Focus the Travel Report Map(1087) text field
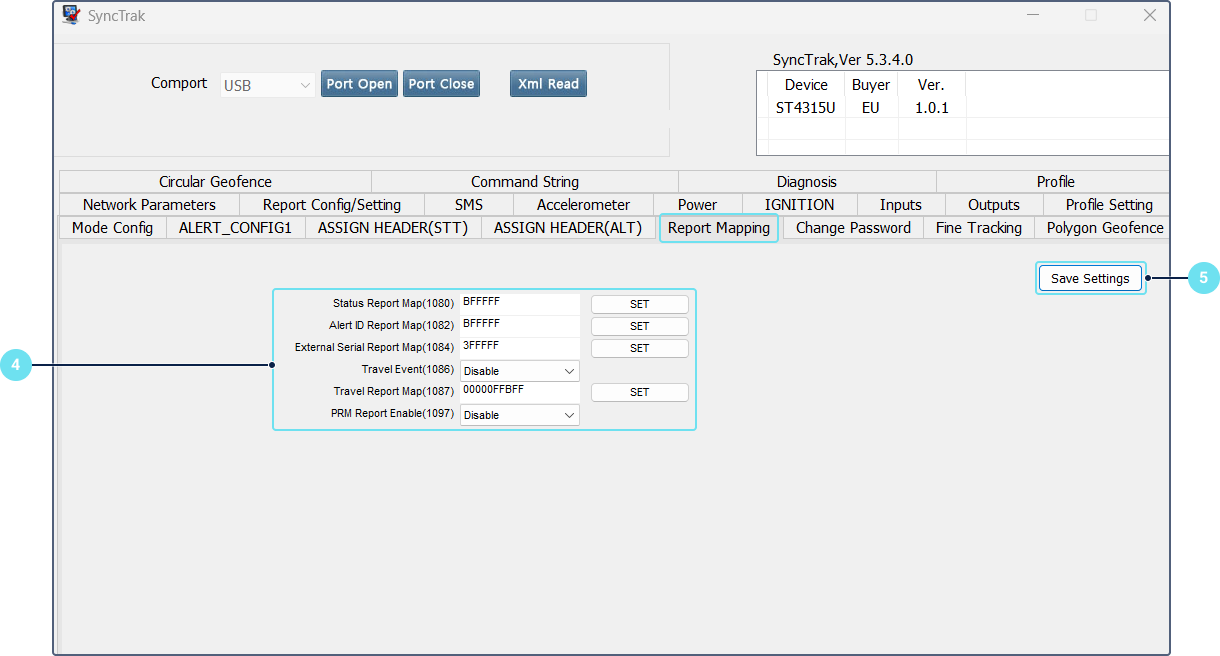The width and height of the screenshot is (1220, 656). (519, 391)
